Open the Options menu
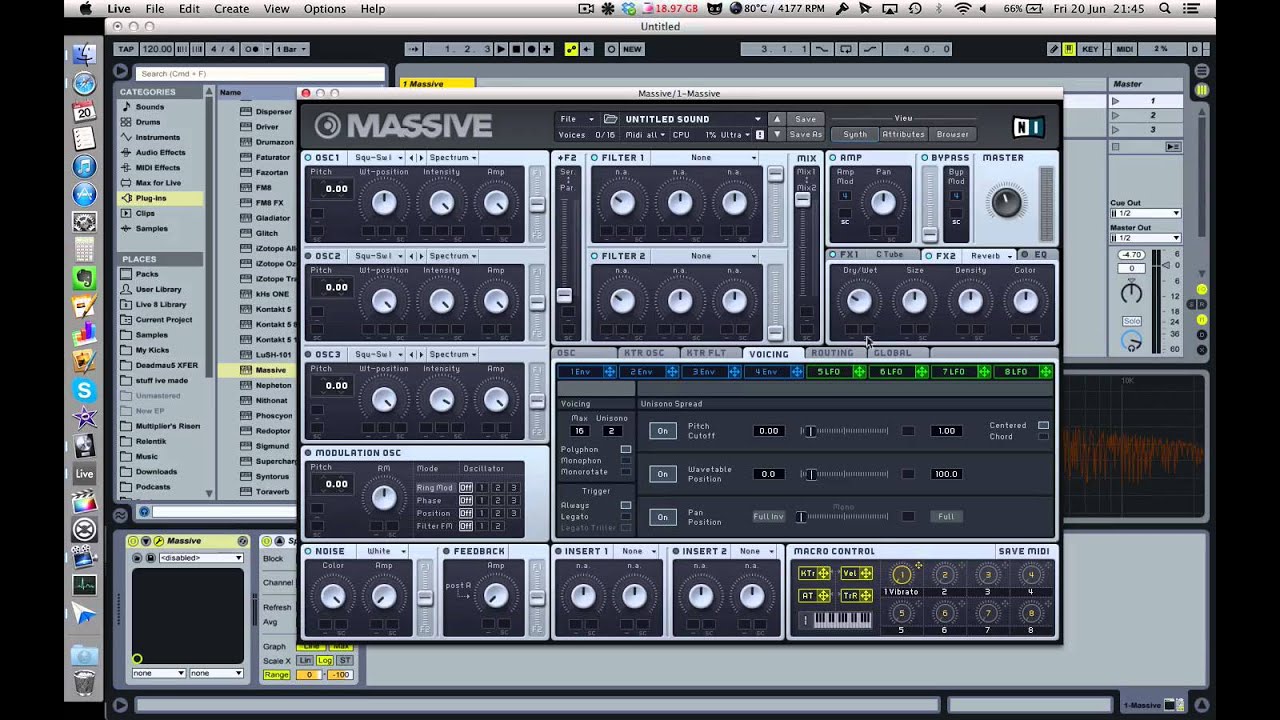The height and width of the screenshot is (720, 1280). pyautogui.click(x=324, y=8)
